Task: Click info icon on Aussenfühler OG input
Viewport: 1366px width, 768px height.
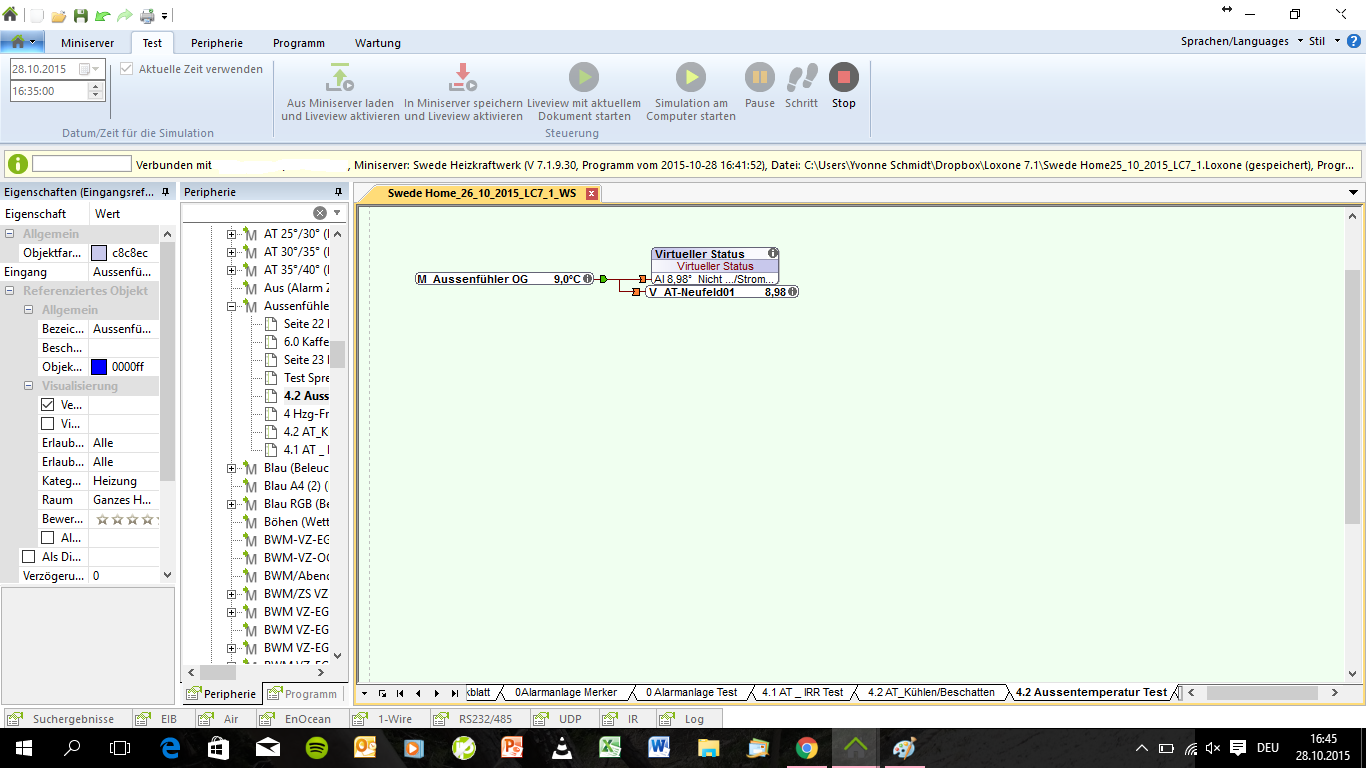Action: point(588,279)
